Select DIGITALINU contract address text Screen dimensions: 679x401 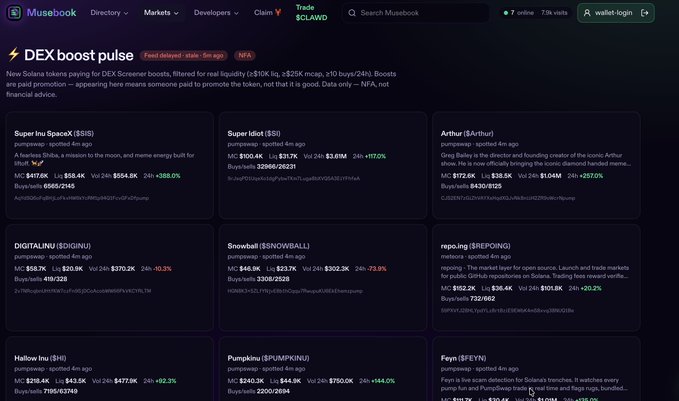pyautogui.click(x=83, y=291)
